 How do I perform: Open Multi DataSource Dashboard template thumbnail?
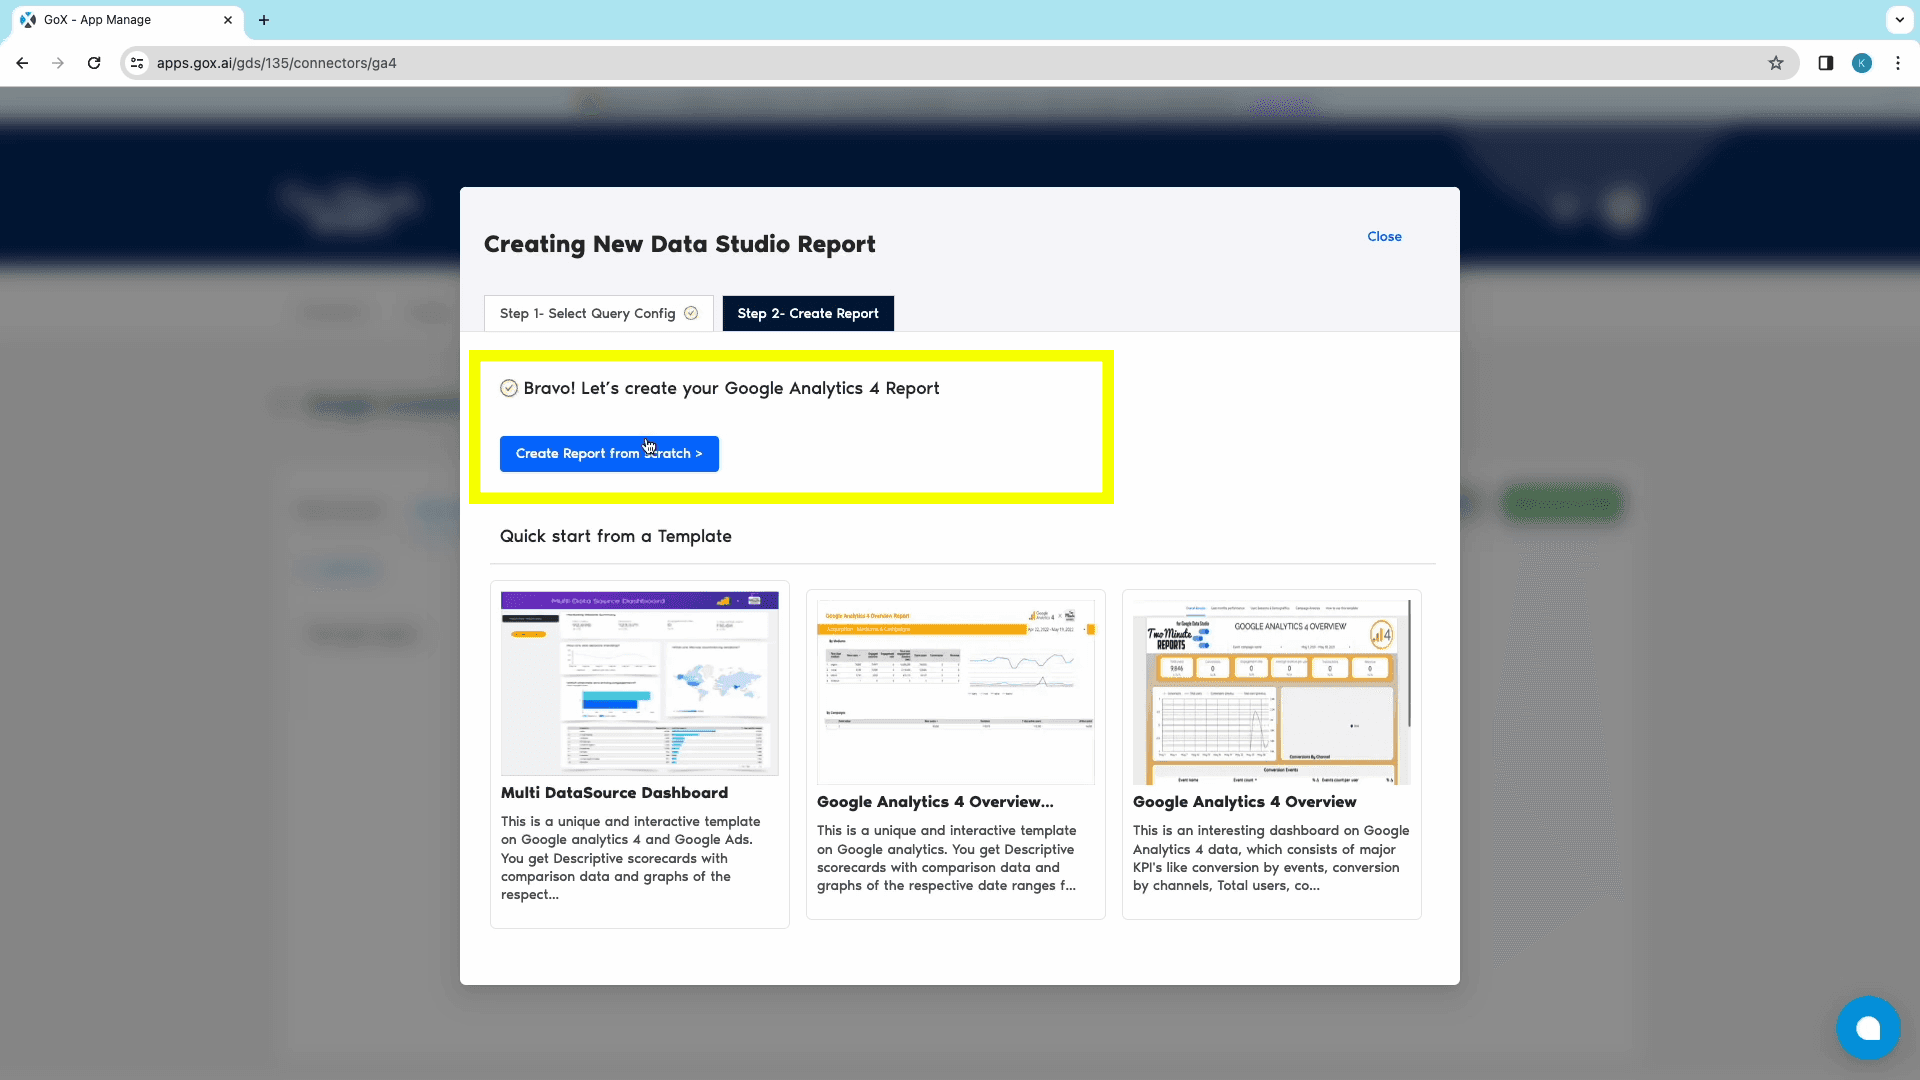pyautogui.click(x=640, y=683)
